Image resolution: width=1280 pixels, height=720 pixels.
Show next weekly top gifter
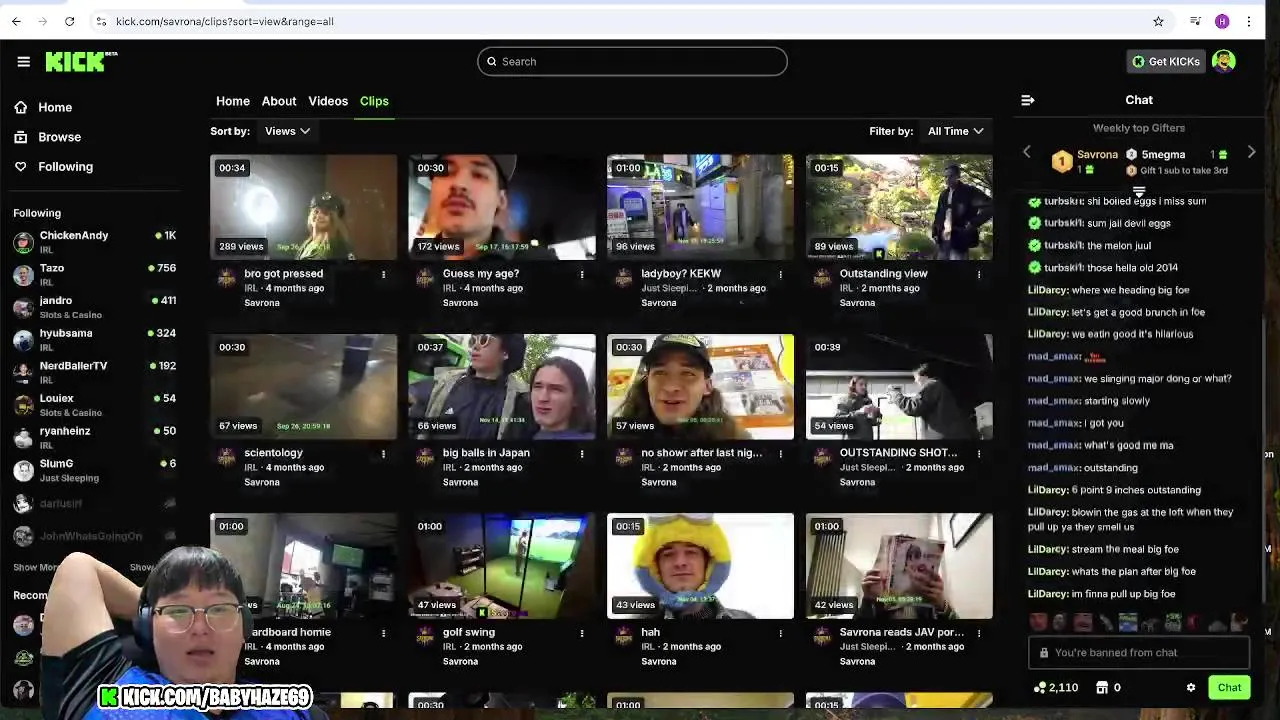(1251, 152)
